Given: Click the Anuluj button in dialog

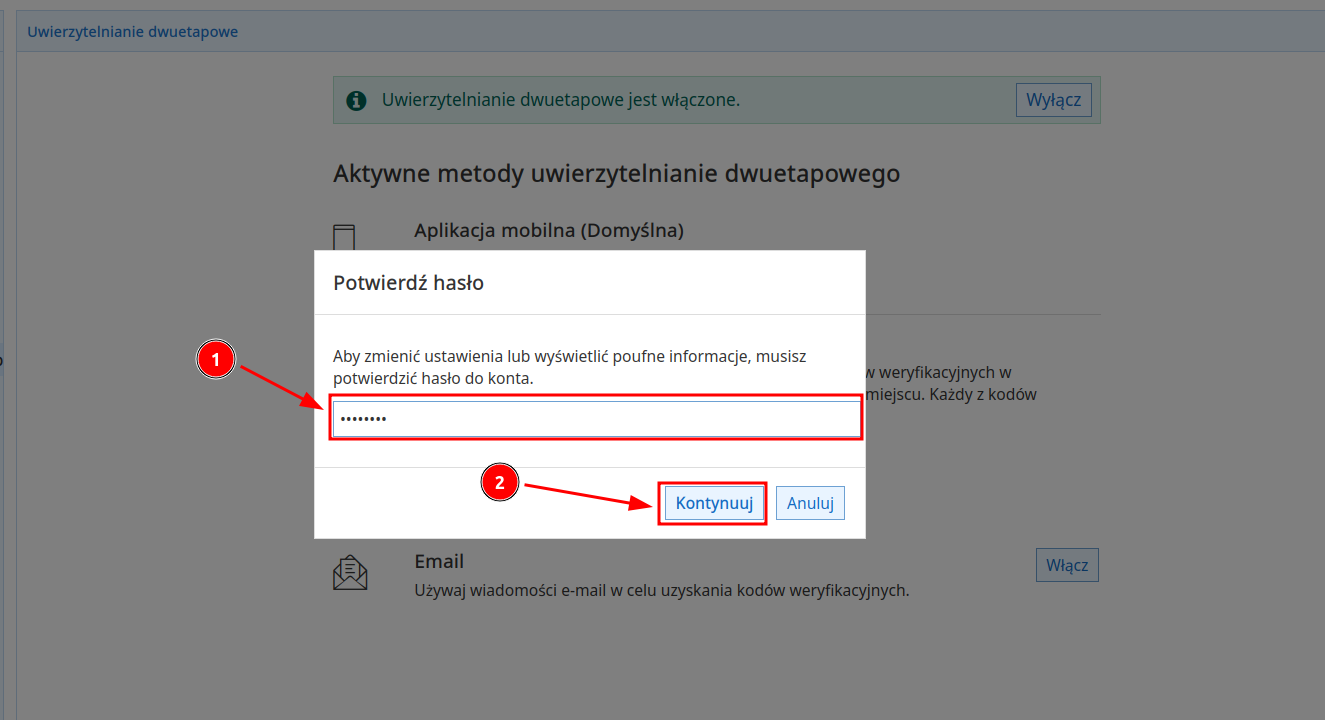Looking at the screenshot, I should coord(810,503).
